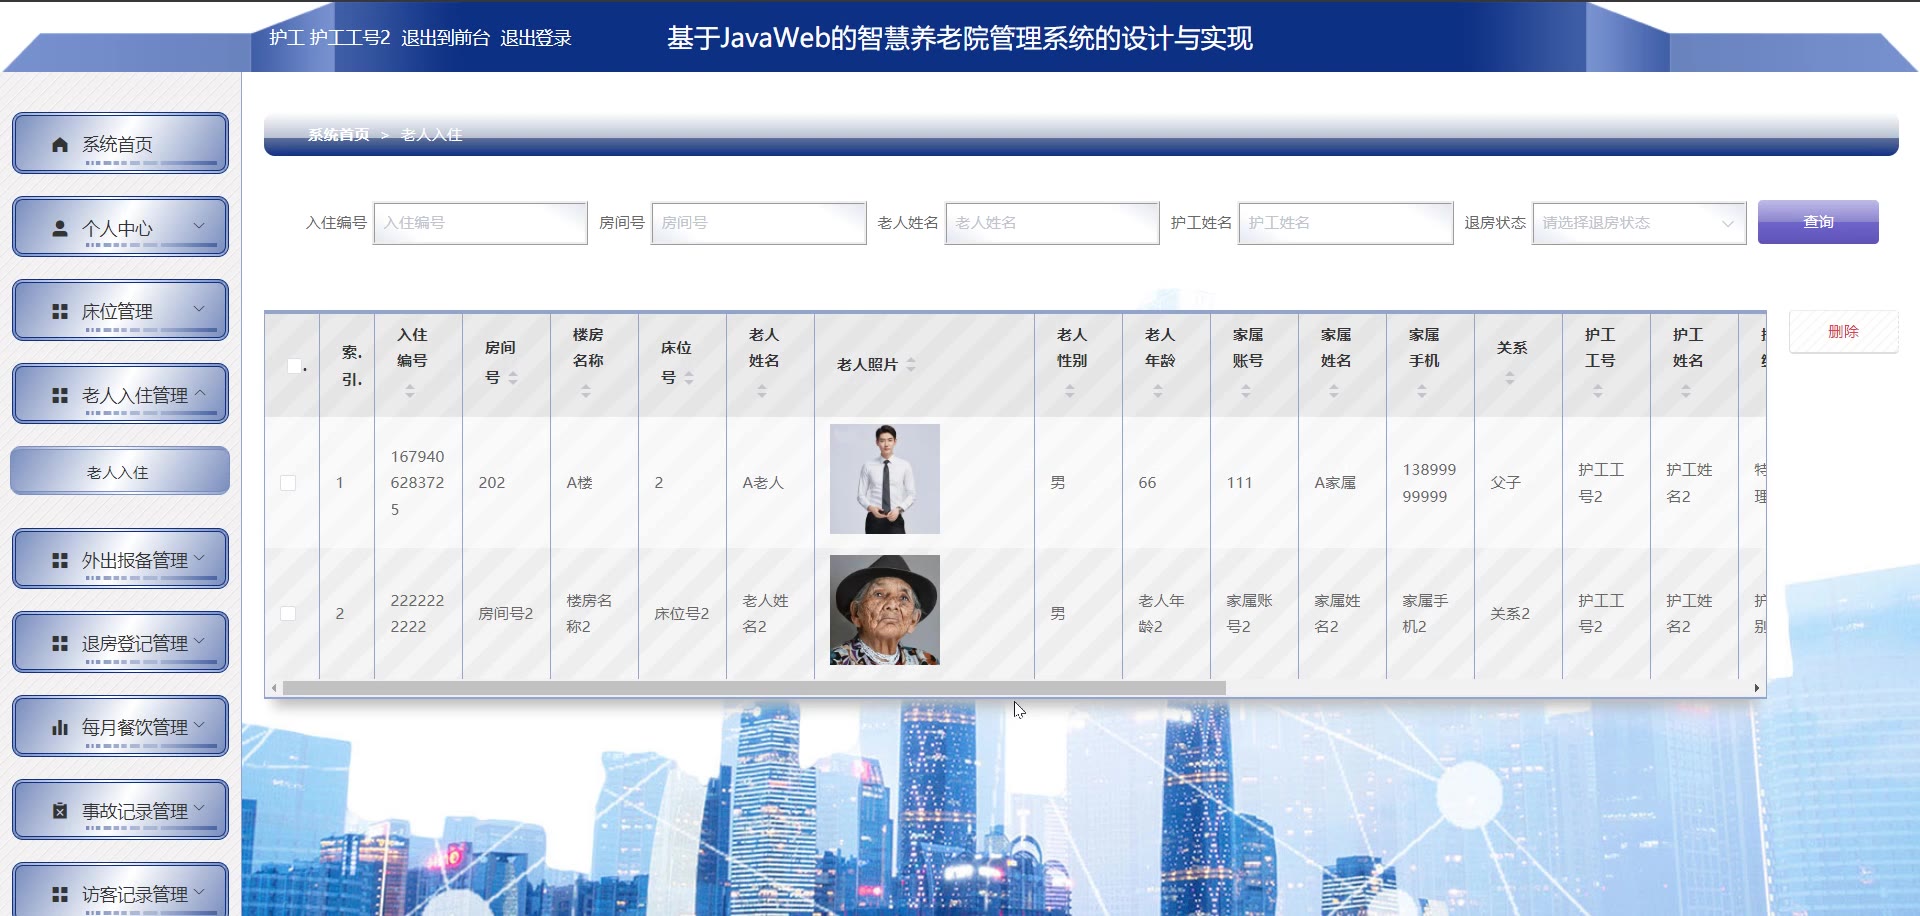Click the grid icon beside 老人入住管理

point(60,396)
